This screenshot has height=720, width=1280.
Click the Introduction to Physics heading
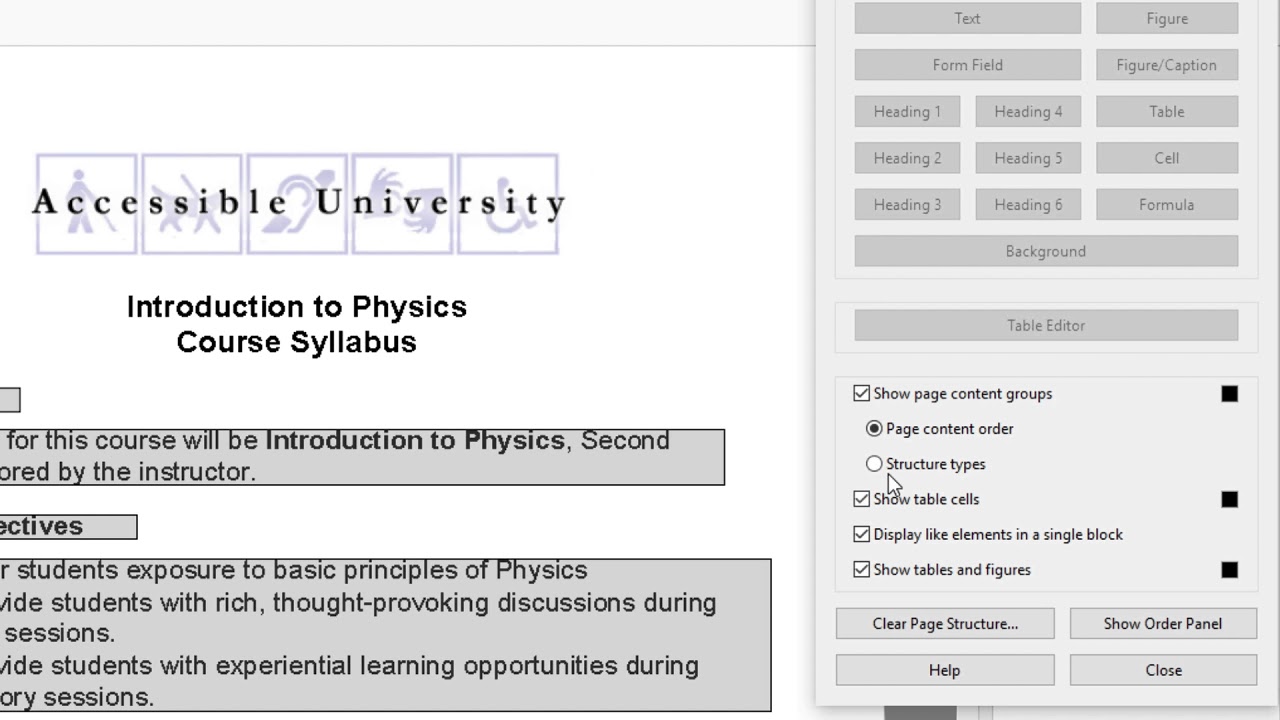[297, 307]
